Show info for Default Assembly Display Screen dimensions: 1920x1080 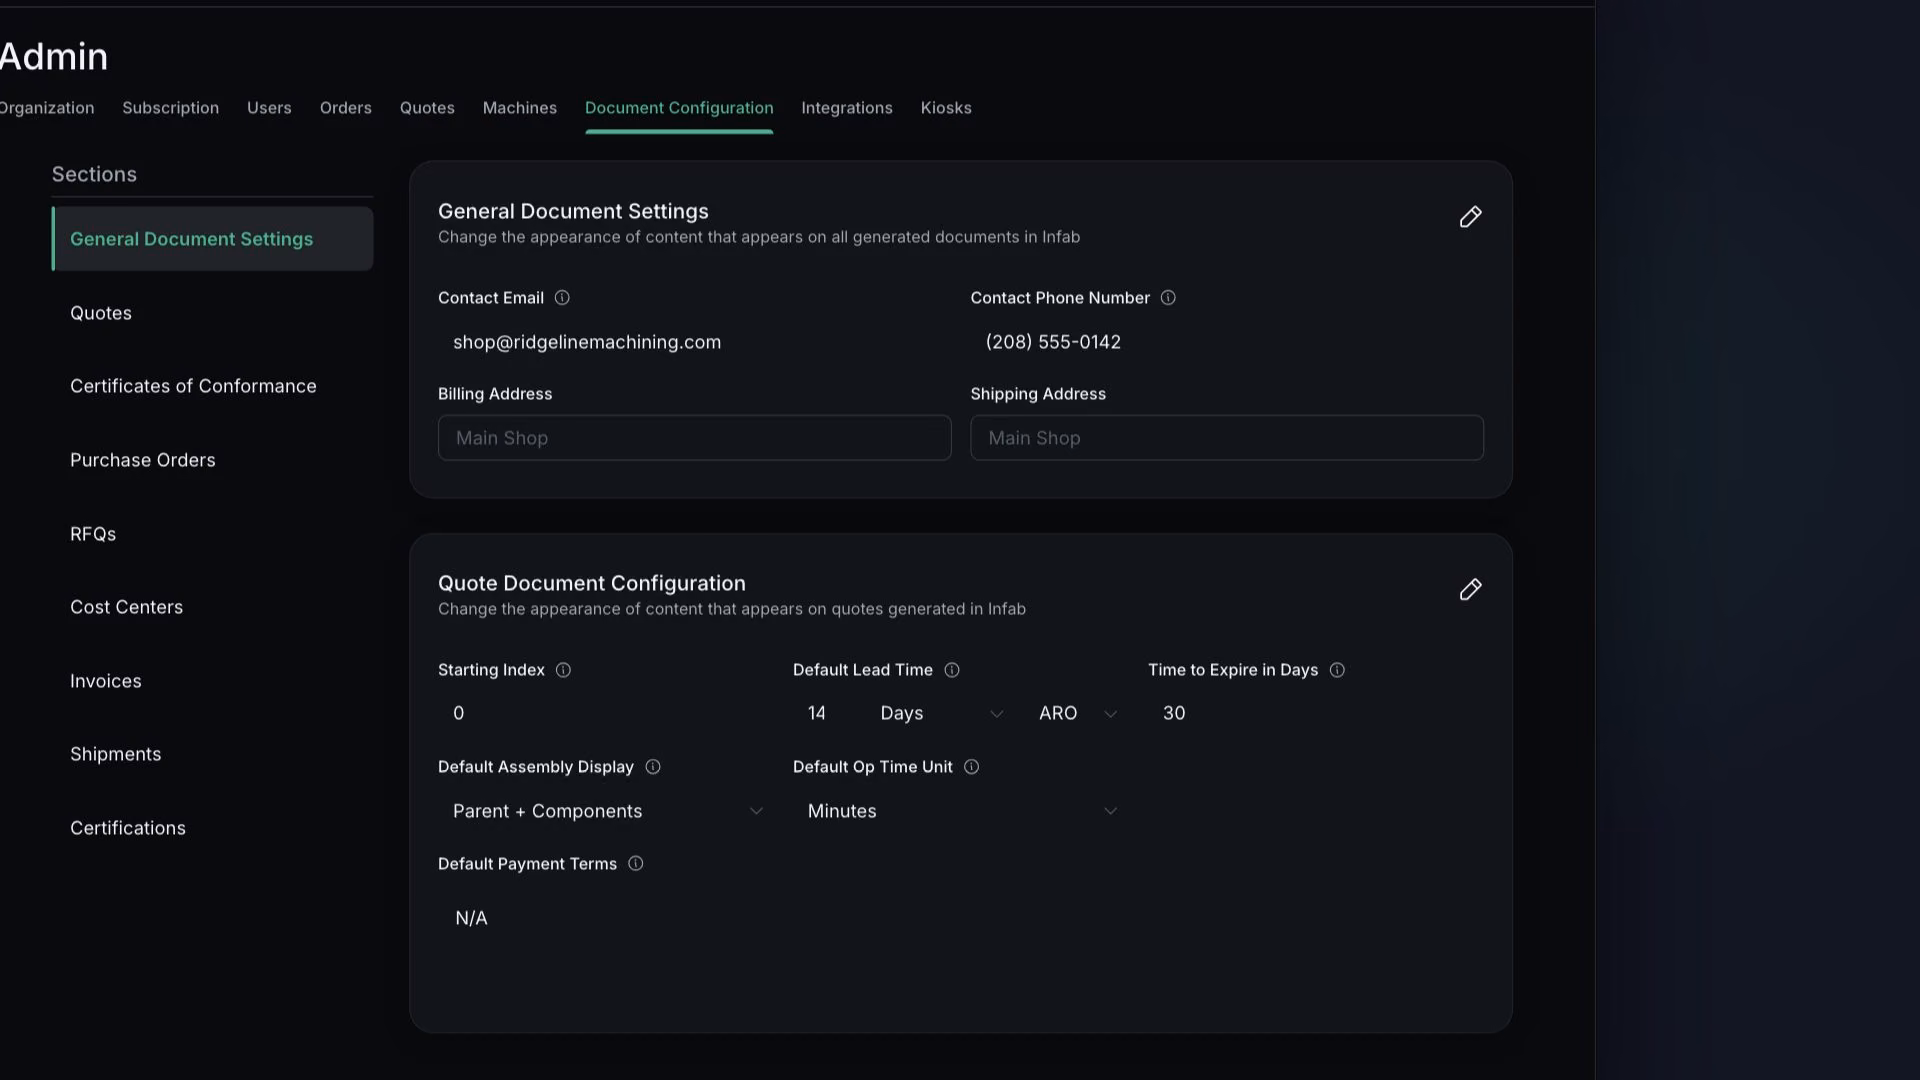coord(653,767)
